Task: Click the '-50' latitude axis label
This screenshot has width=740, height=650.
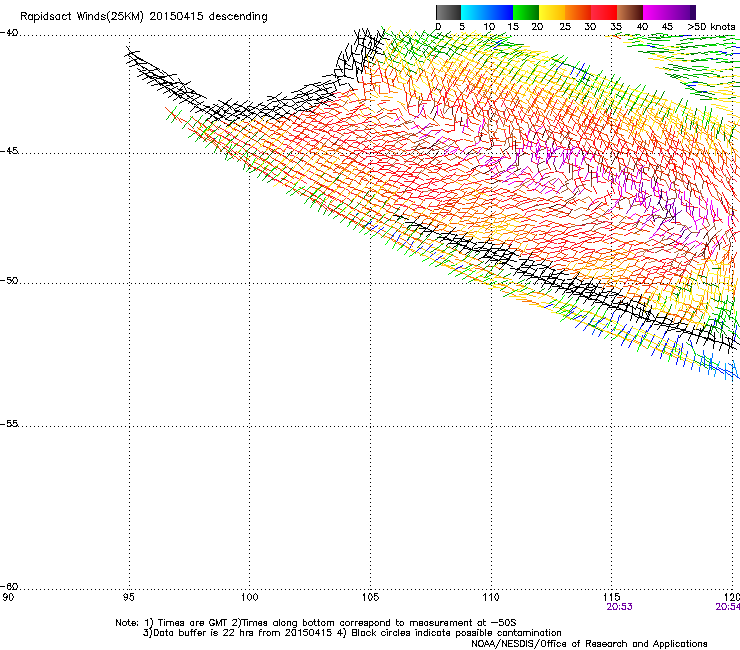Action: pos(9,280)
